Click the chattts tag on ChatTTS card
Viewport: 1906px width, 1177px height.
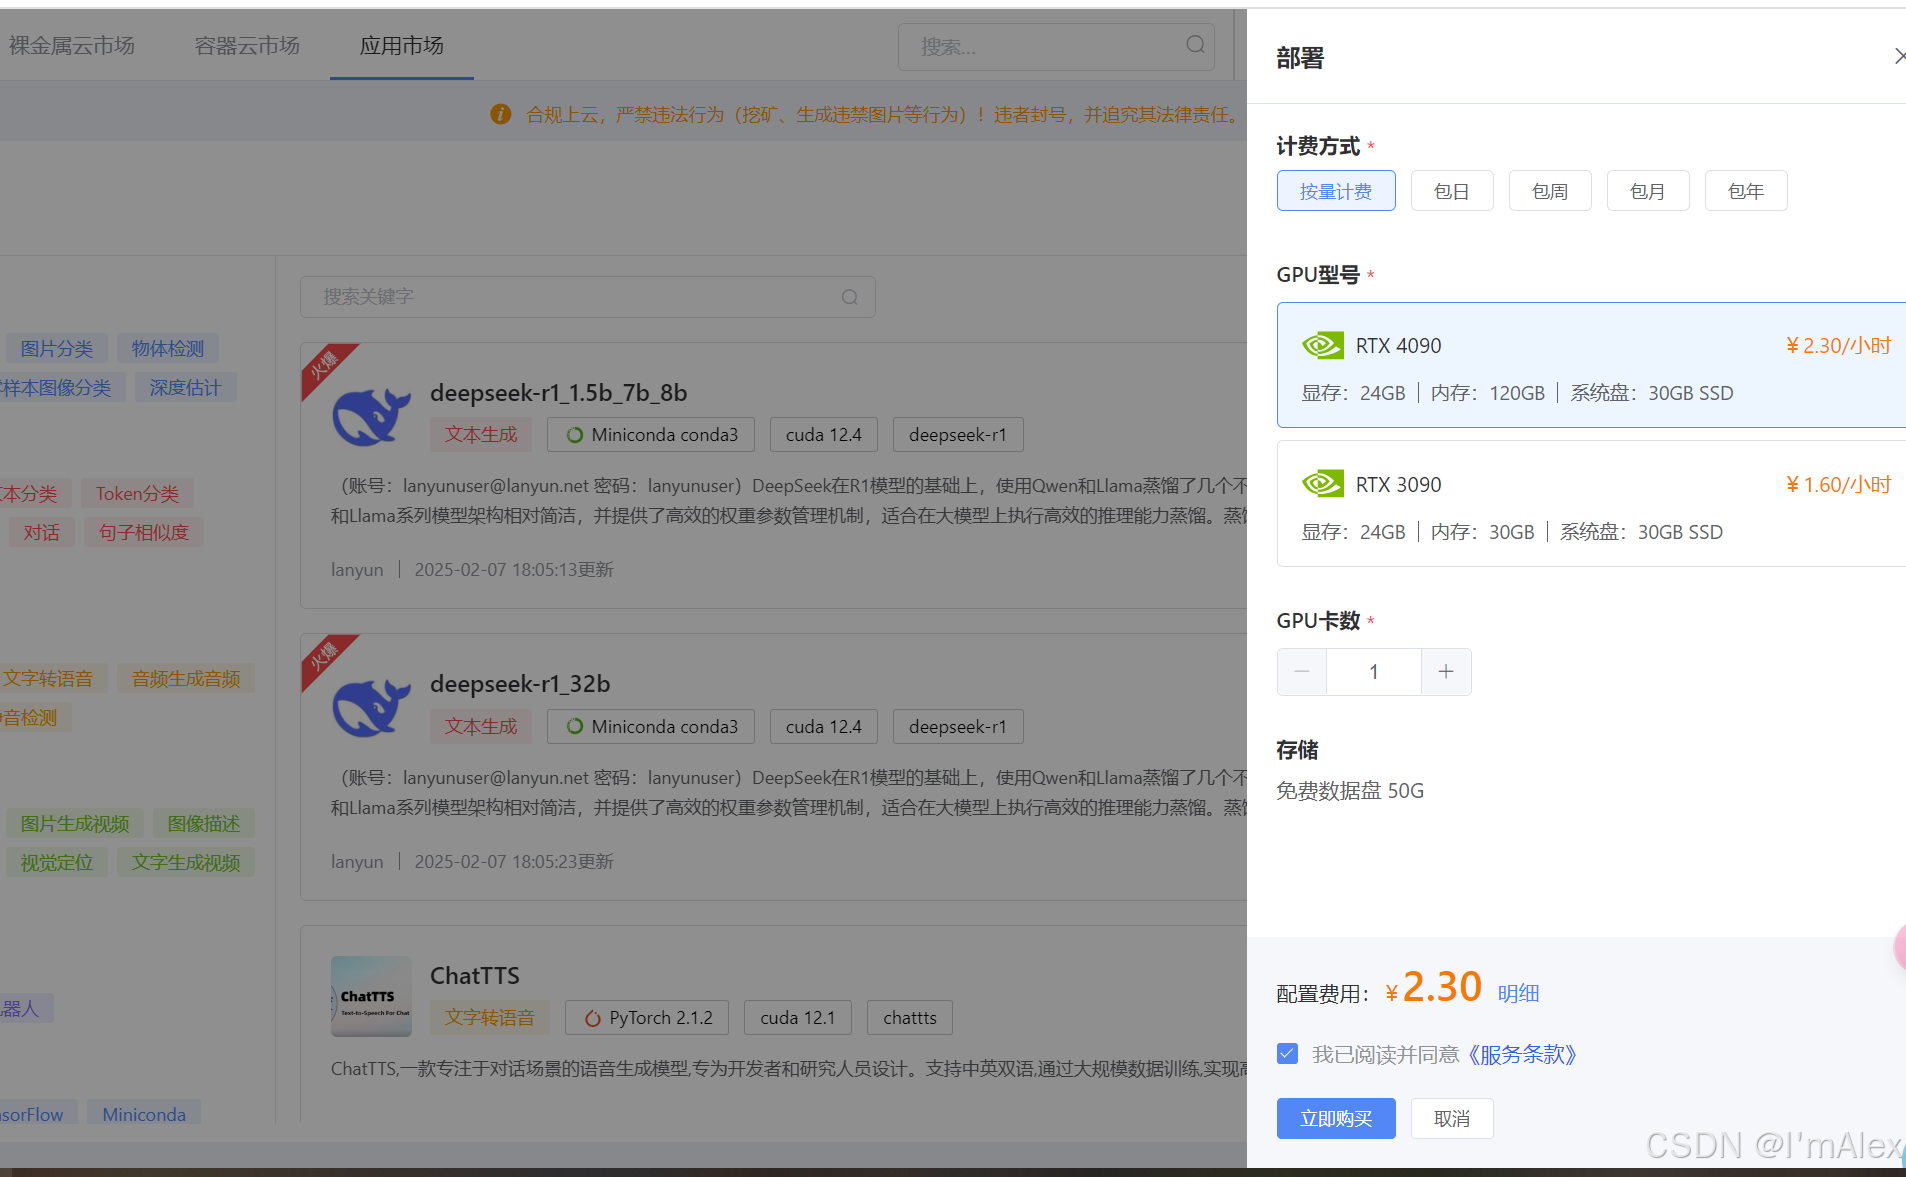910,1017
